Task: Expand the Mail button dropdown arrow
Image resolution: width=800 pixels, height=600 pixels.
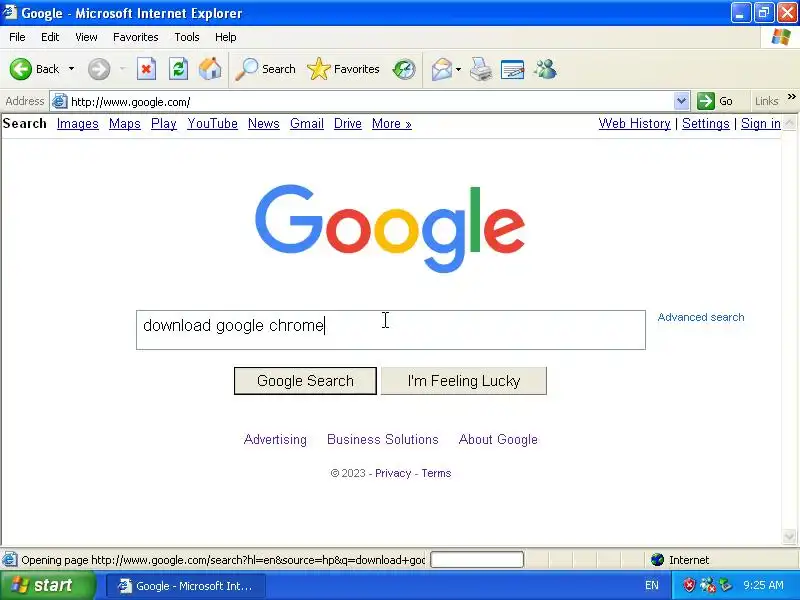Action: pyautogui.click(x=458, y=69)
